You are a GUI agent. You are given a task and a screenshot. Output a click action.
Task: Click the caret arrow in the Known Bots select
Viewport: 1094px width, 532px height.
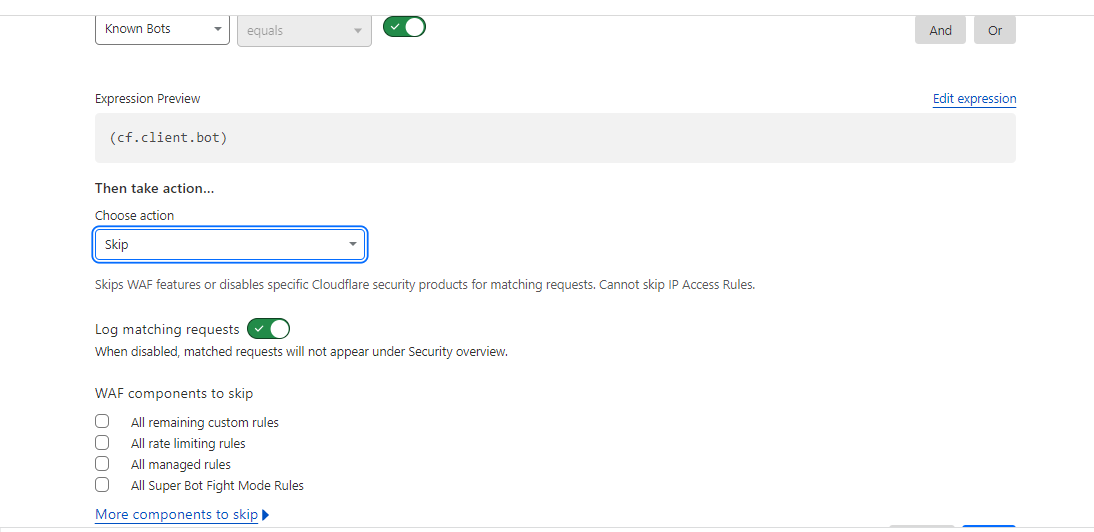point(218,29)
